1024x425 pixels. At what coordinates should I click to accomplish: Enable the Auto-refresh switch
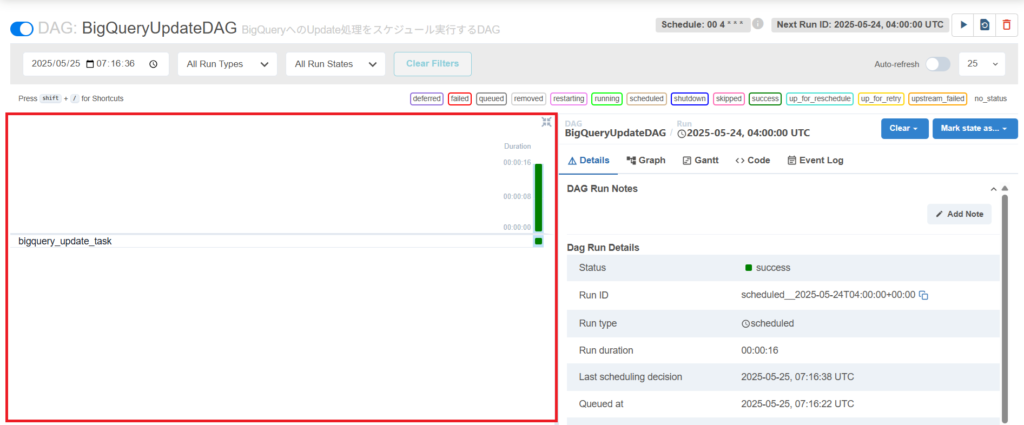[x=938, y=64]
